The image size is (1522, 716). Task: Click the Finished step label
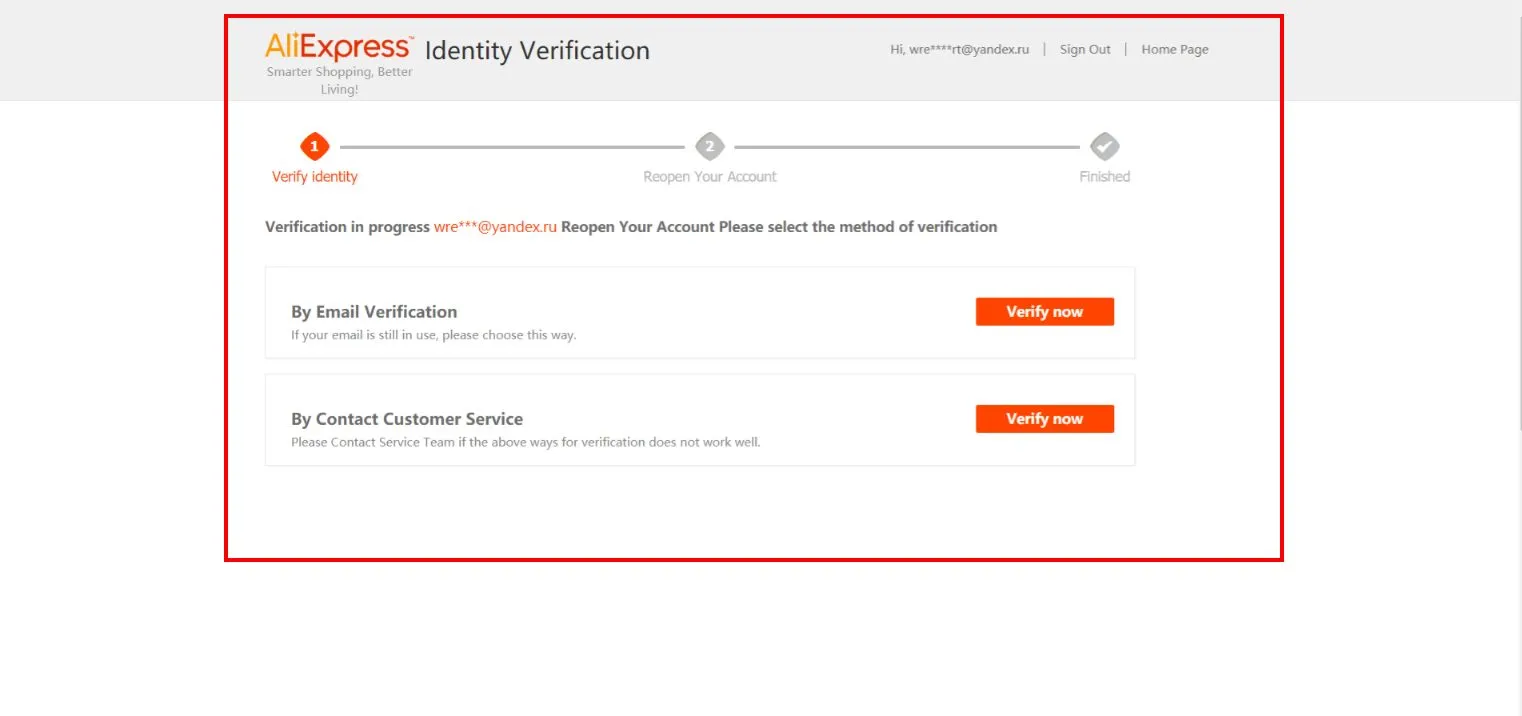[1105, 177]
